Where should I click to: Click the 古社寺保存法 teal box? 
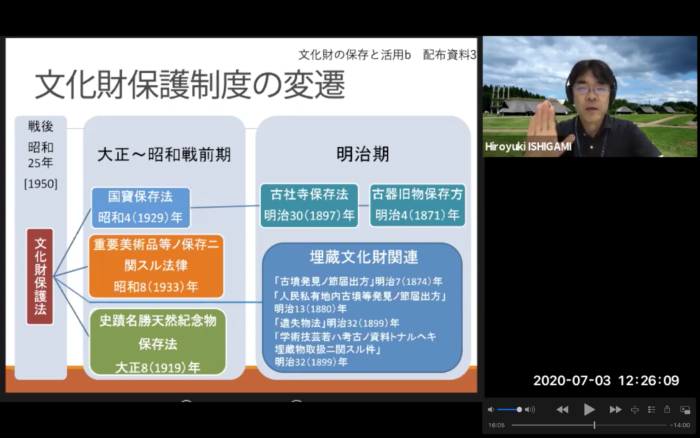308,203
